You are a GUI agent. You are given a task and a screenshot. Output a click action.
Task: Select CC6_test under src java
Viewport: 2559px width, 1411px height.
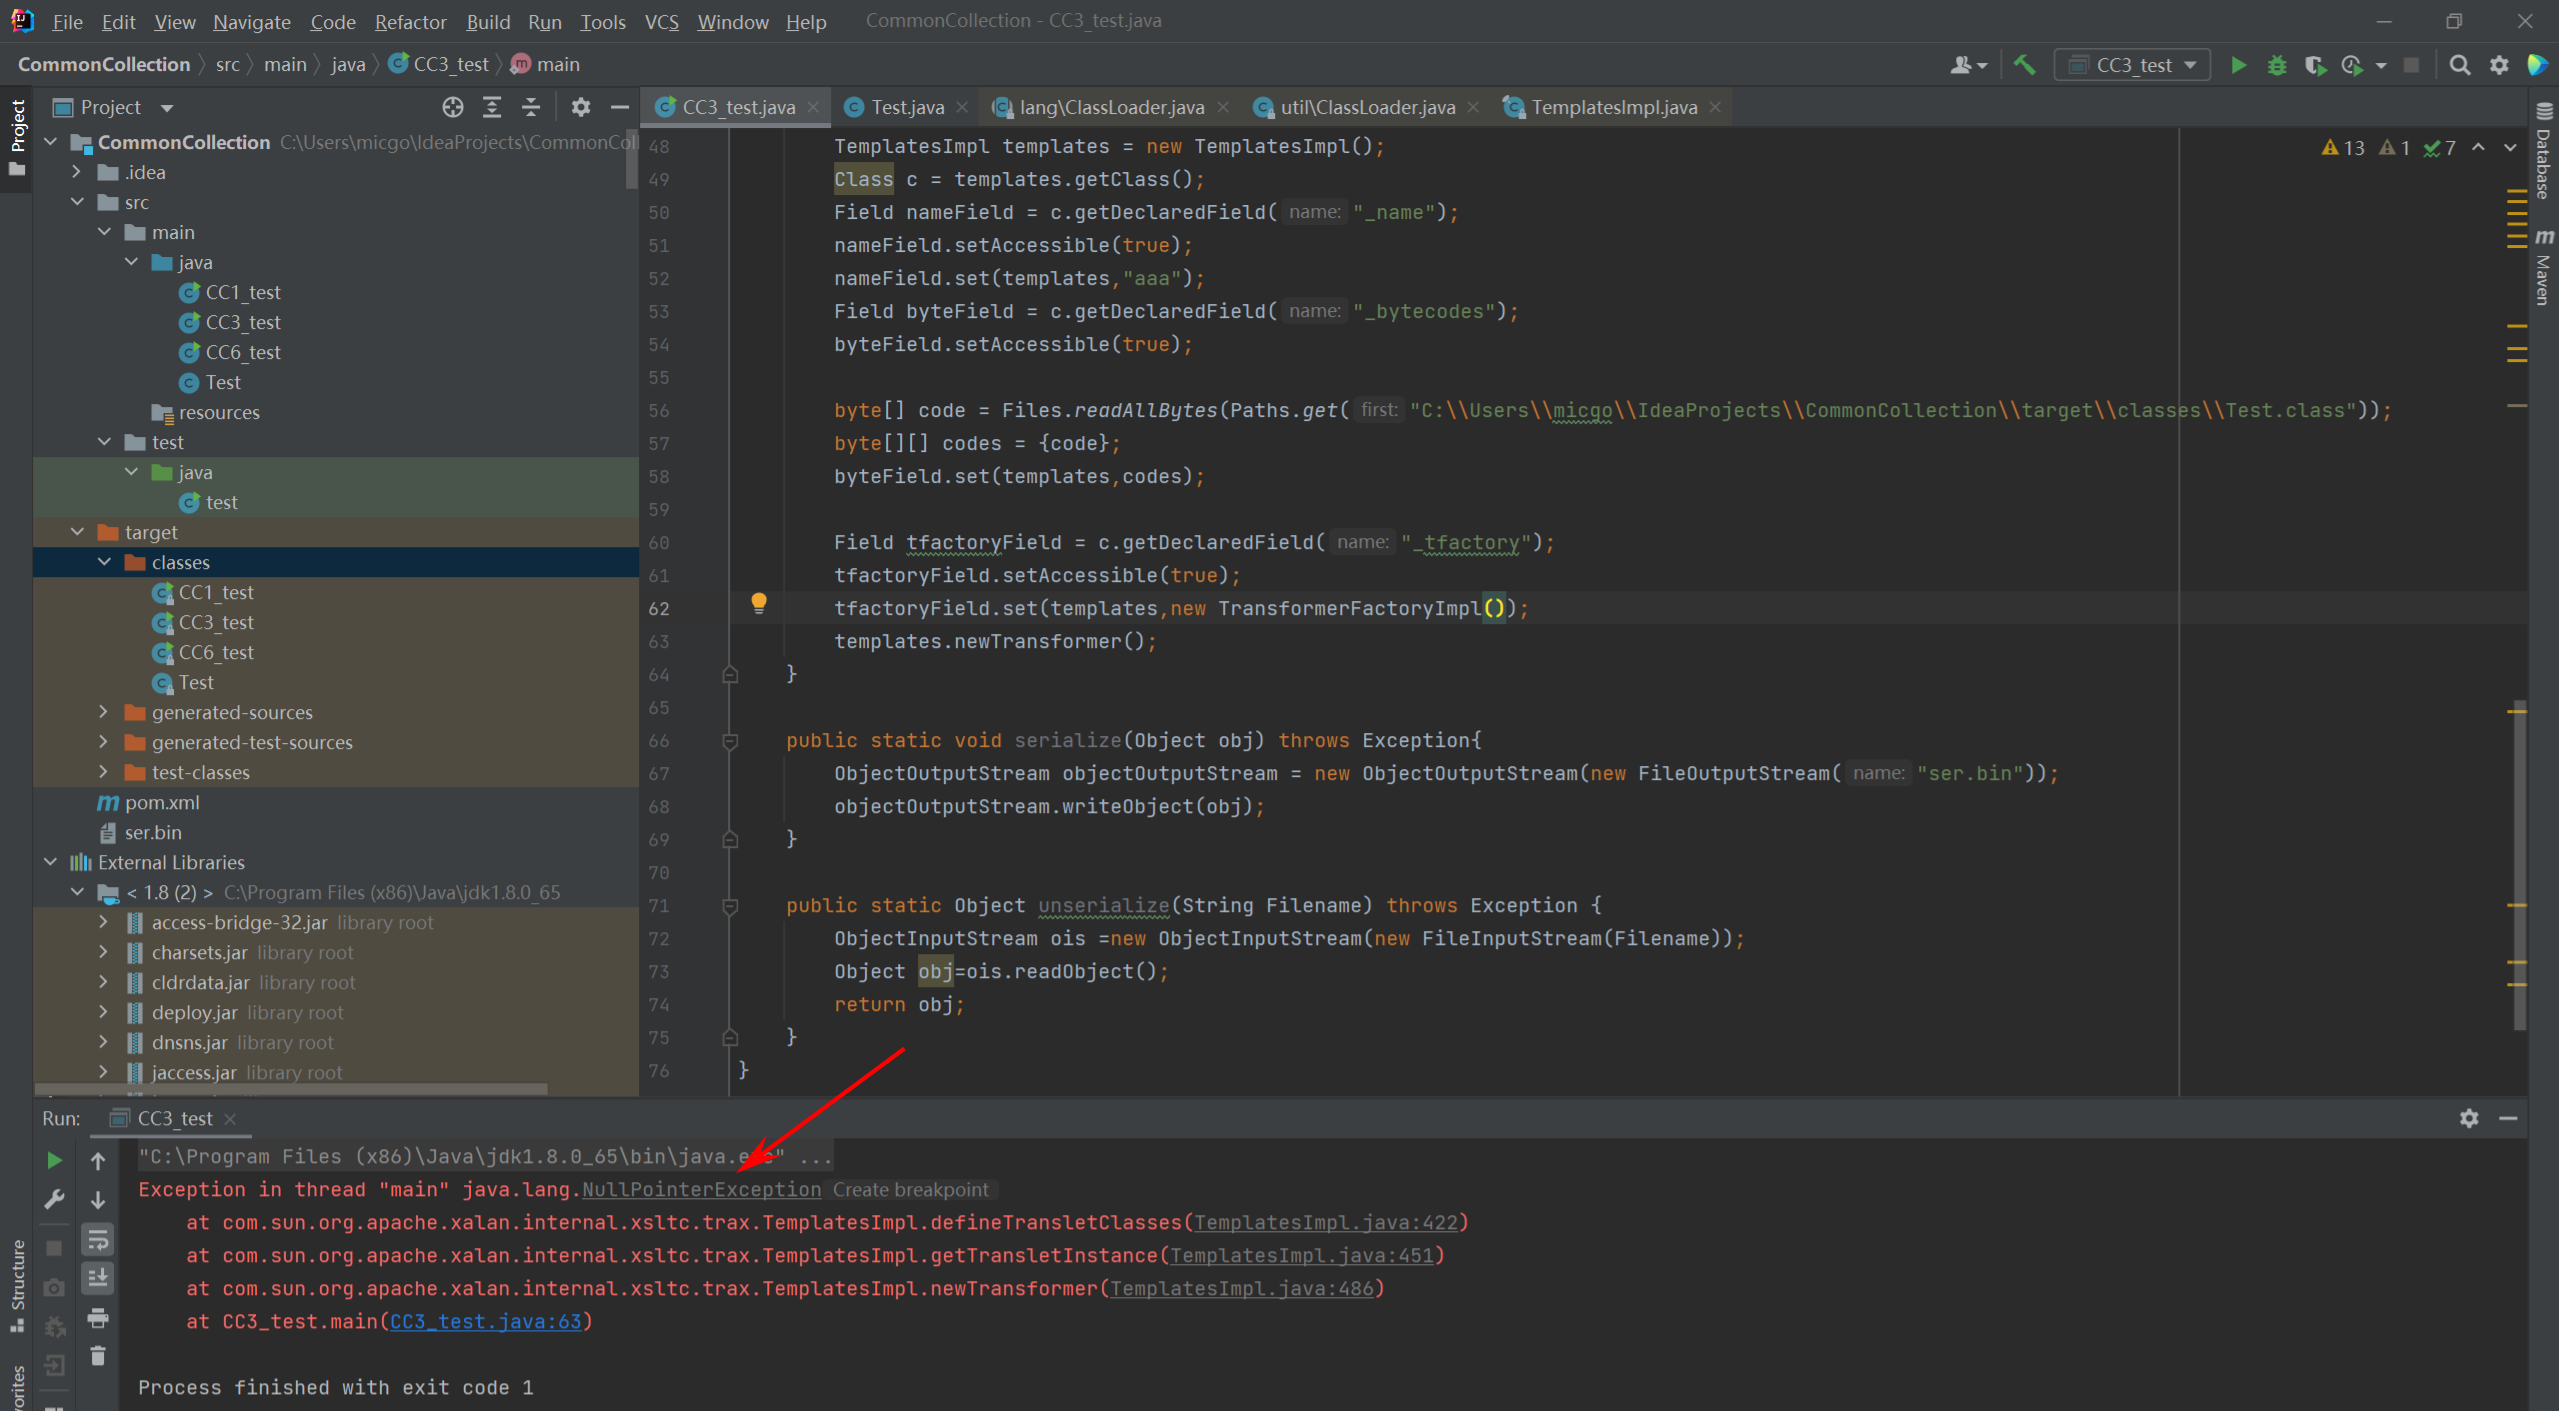point(243,352)
